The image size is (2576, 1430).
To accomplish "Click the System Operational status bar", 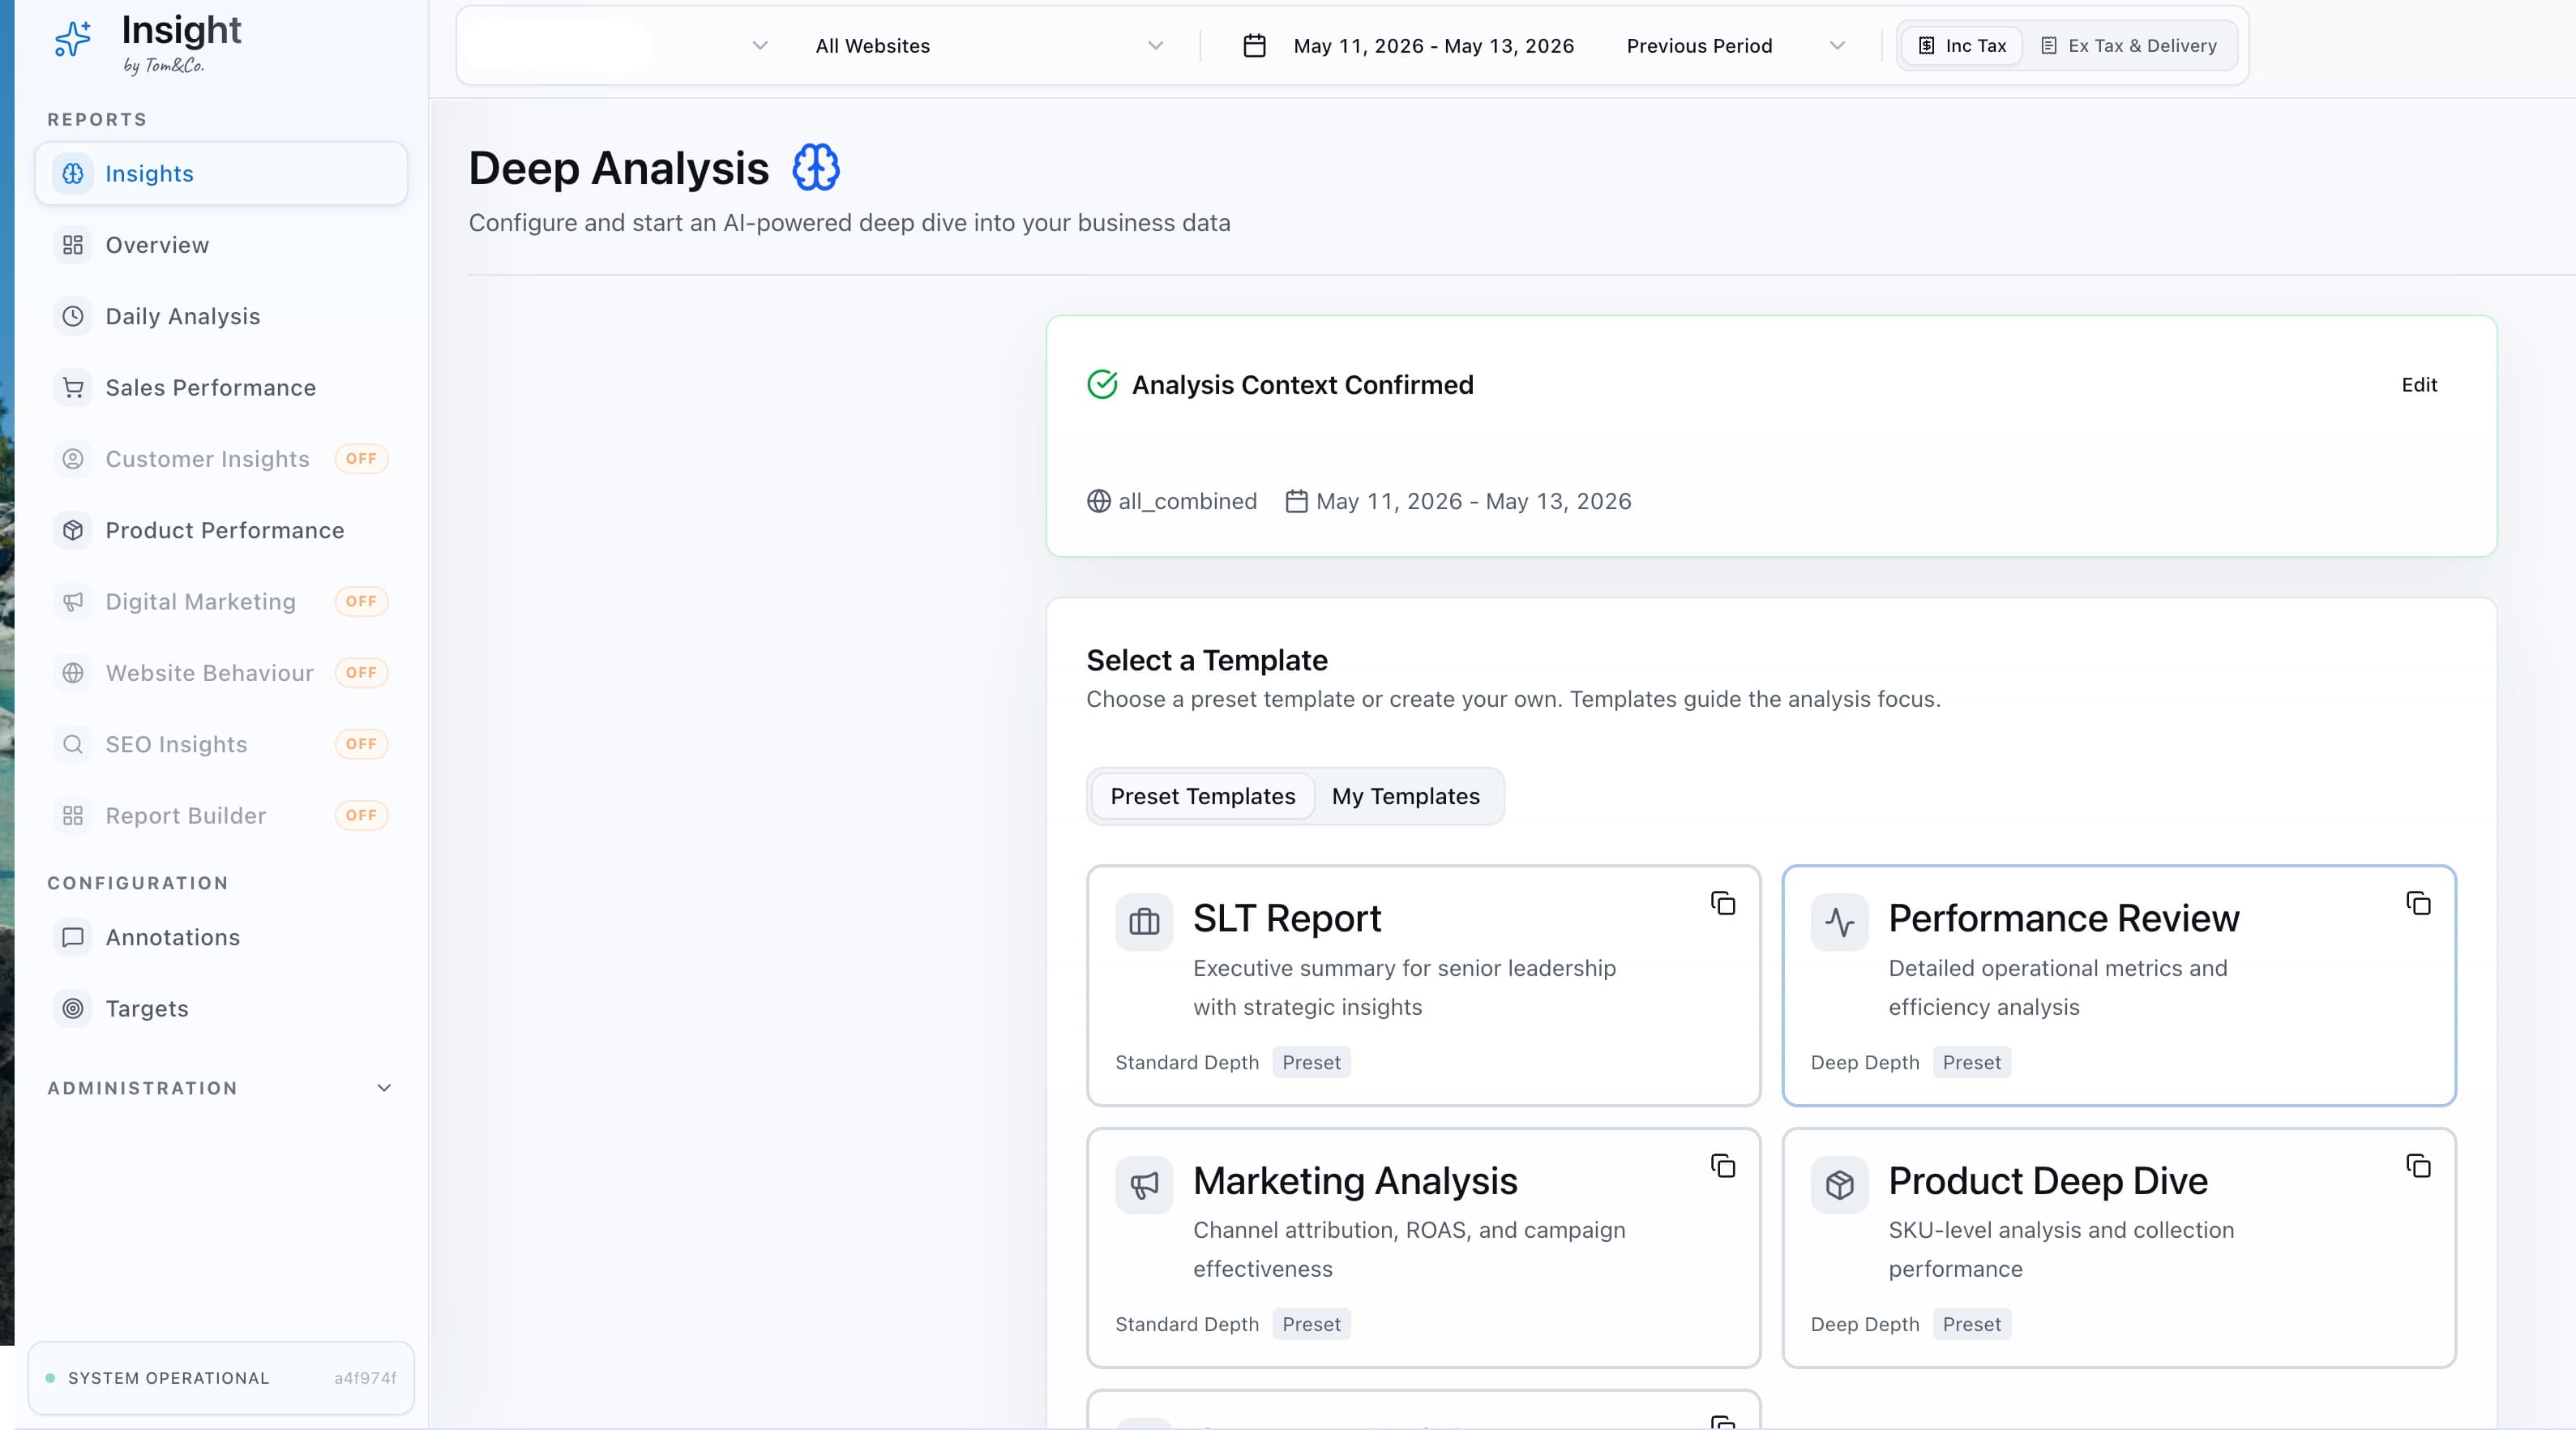I will (x=221, y=1378).
